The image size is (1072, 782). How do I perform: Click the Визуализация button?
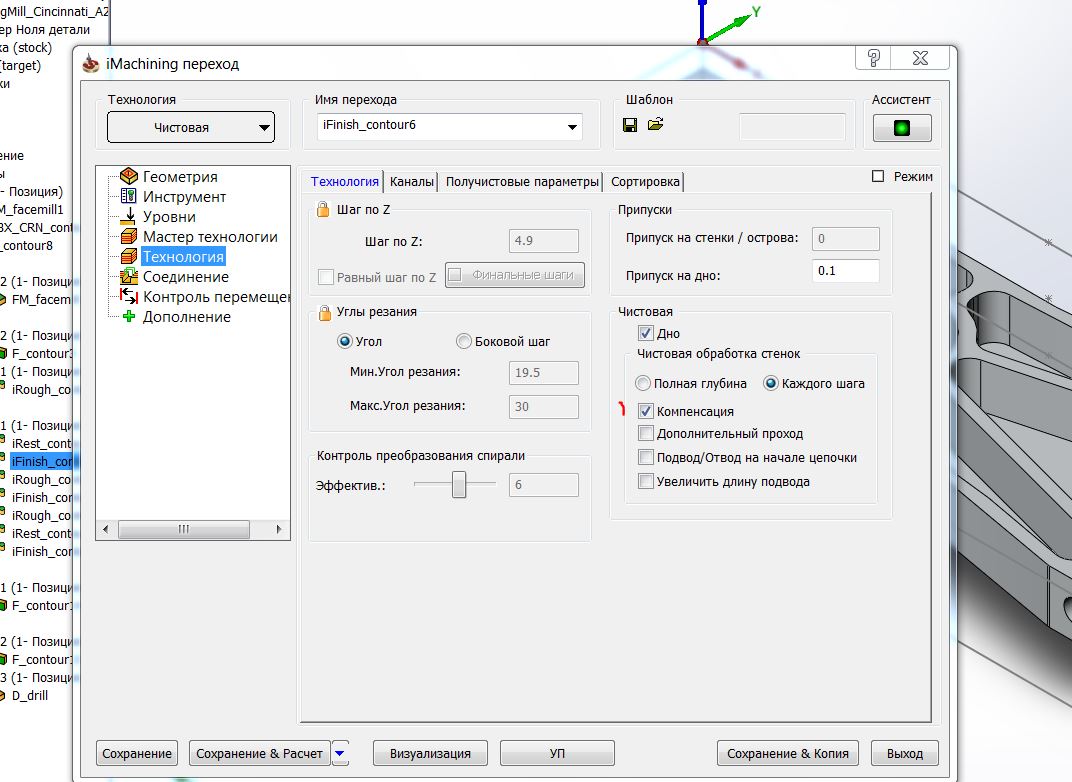point(430,753)
